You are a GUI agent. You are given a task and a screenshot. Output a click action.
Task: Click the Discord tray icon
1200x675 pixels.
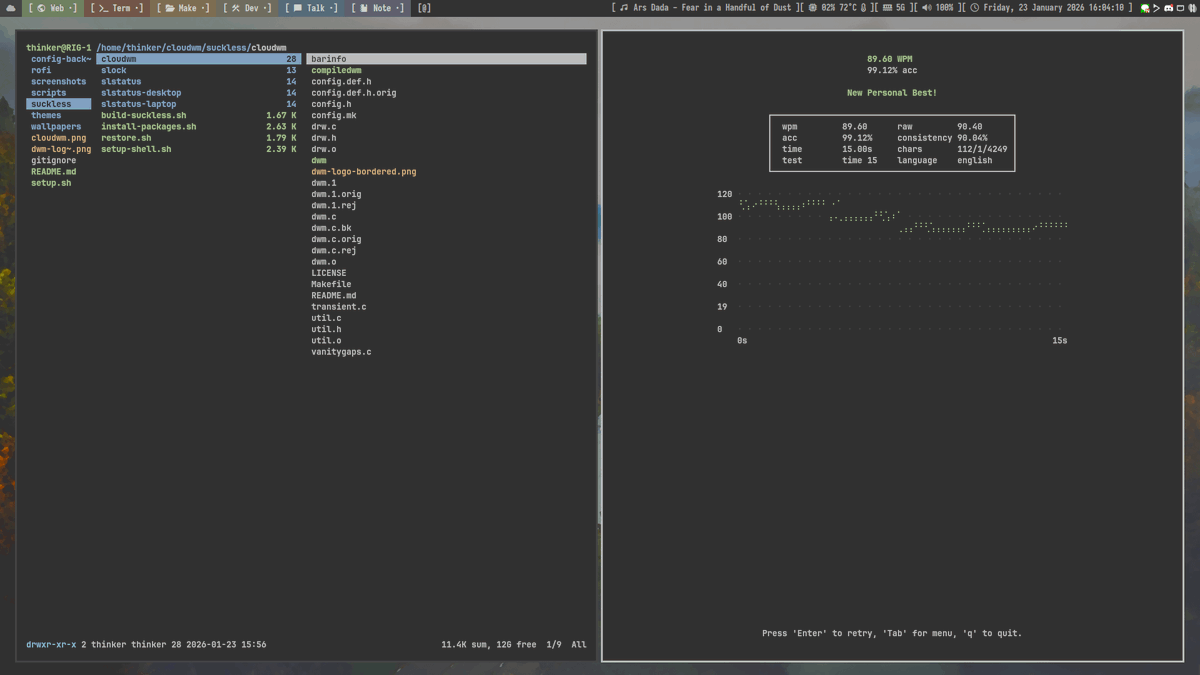[1168, 8]
